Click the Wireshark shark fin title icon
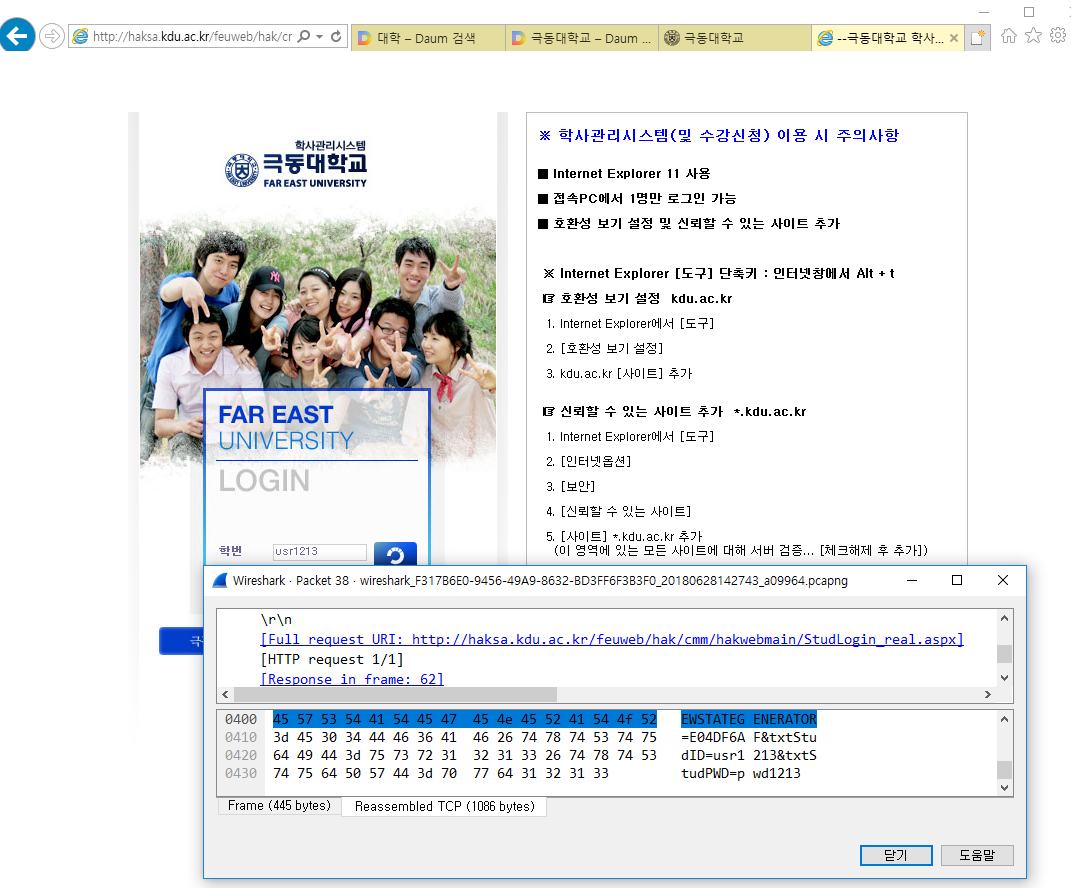 pos(220,581)
